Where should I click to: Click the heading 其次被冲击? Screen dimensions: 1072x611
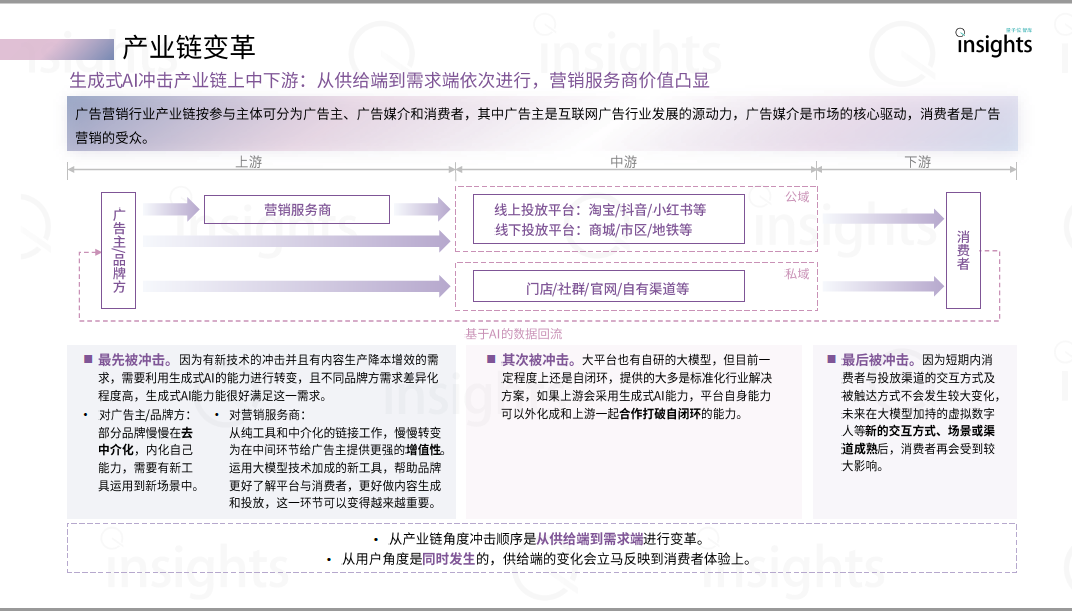tap(538, 360)
